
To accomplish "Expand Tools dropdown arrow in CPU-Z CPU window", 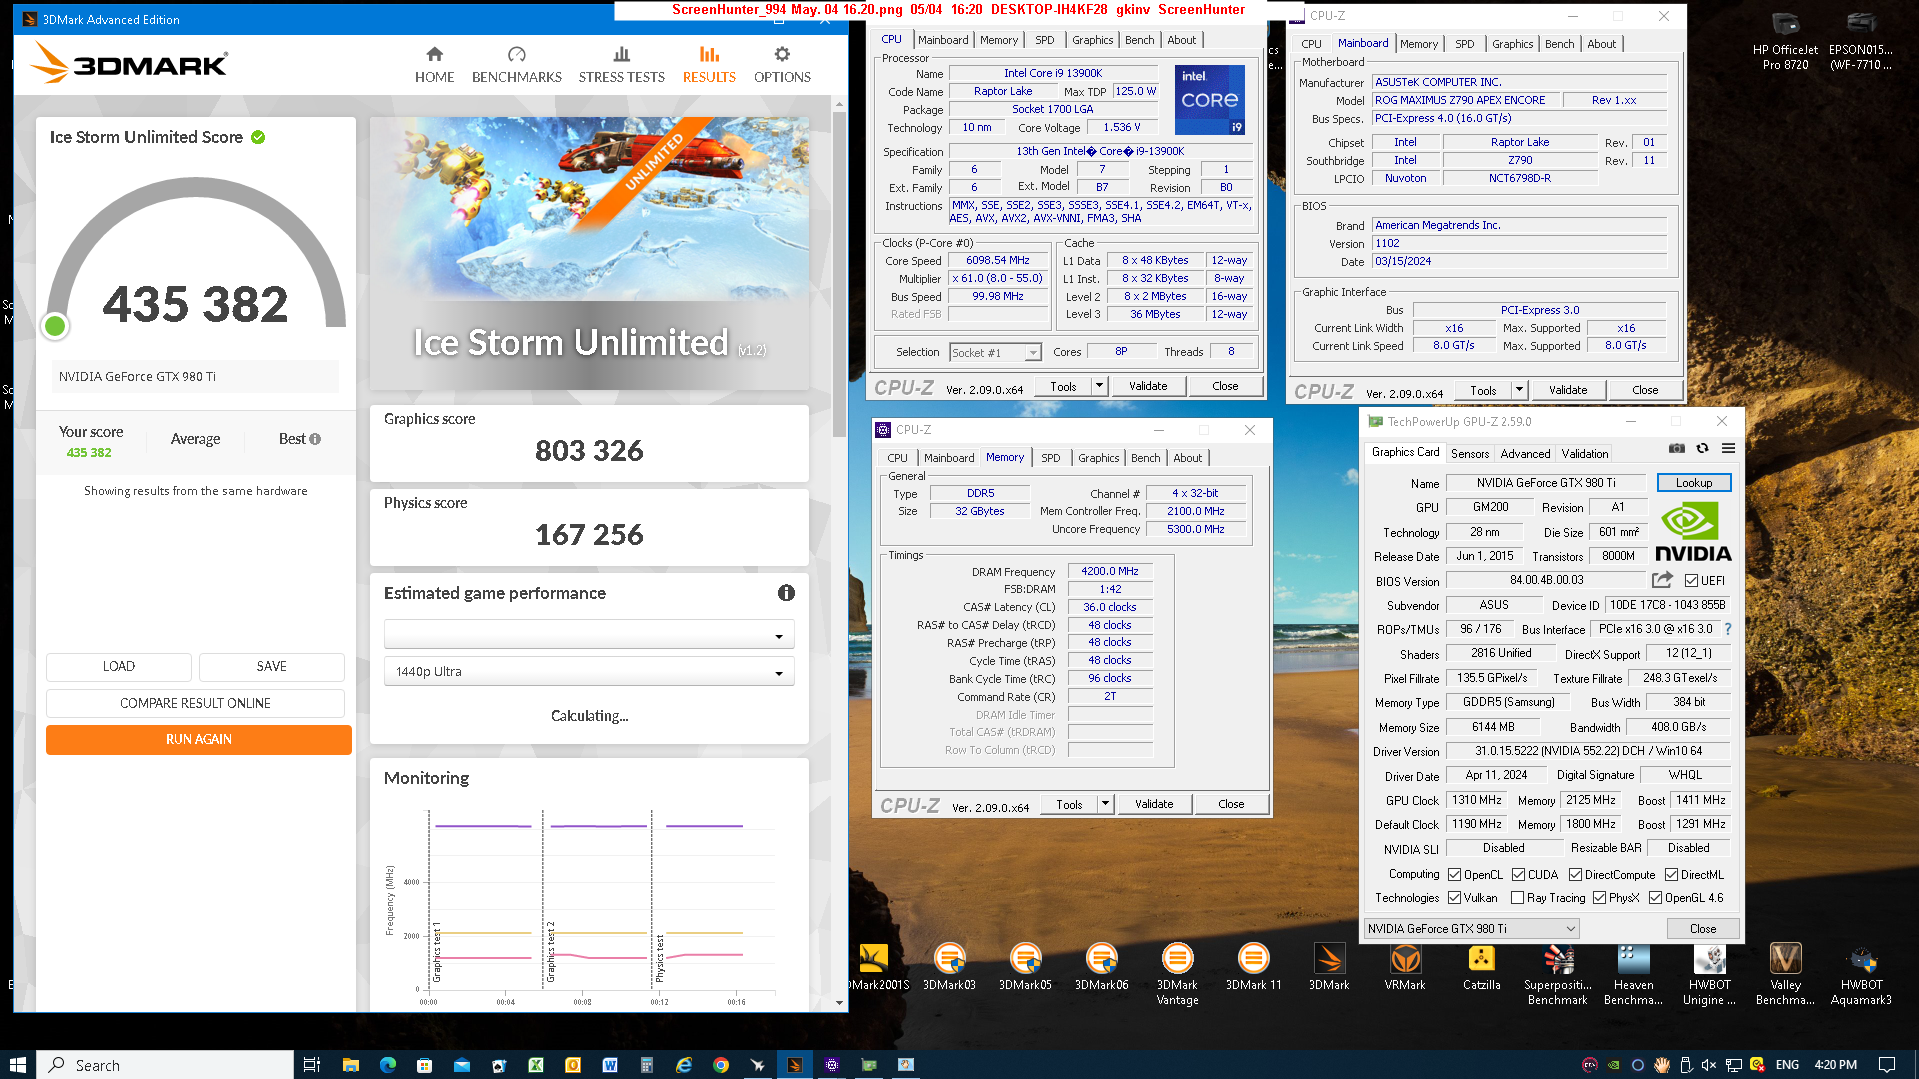I will tap(1099, 386).
